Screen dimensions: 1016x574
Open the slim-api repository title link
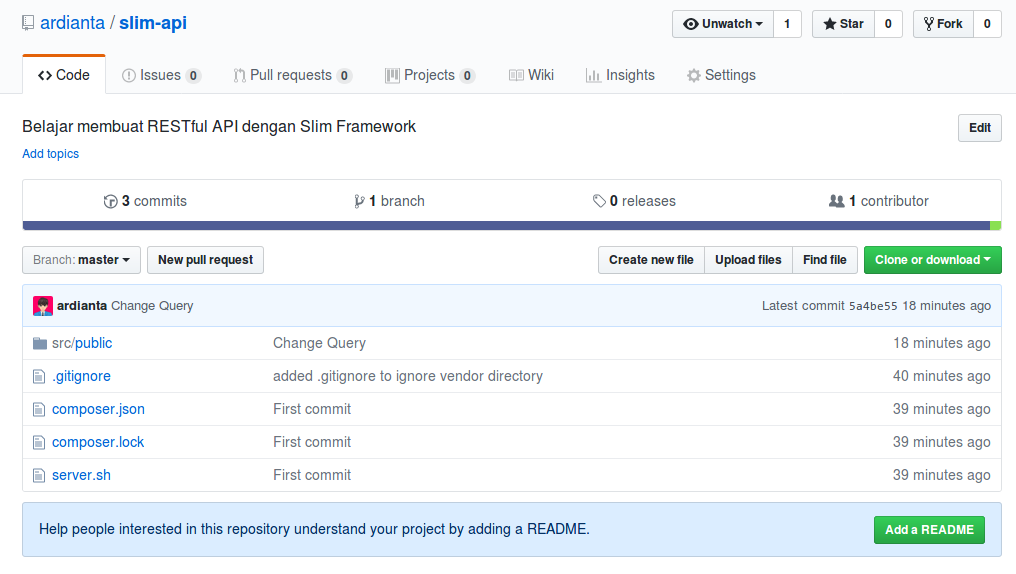coord(153,23)
